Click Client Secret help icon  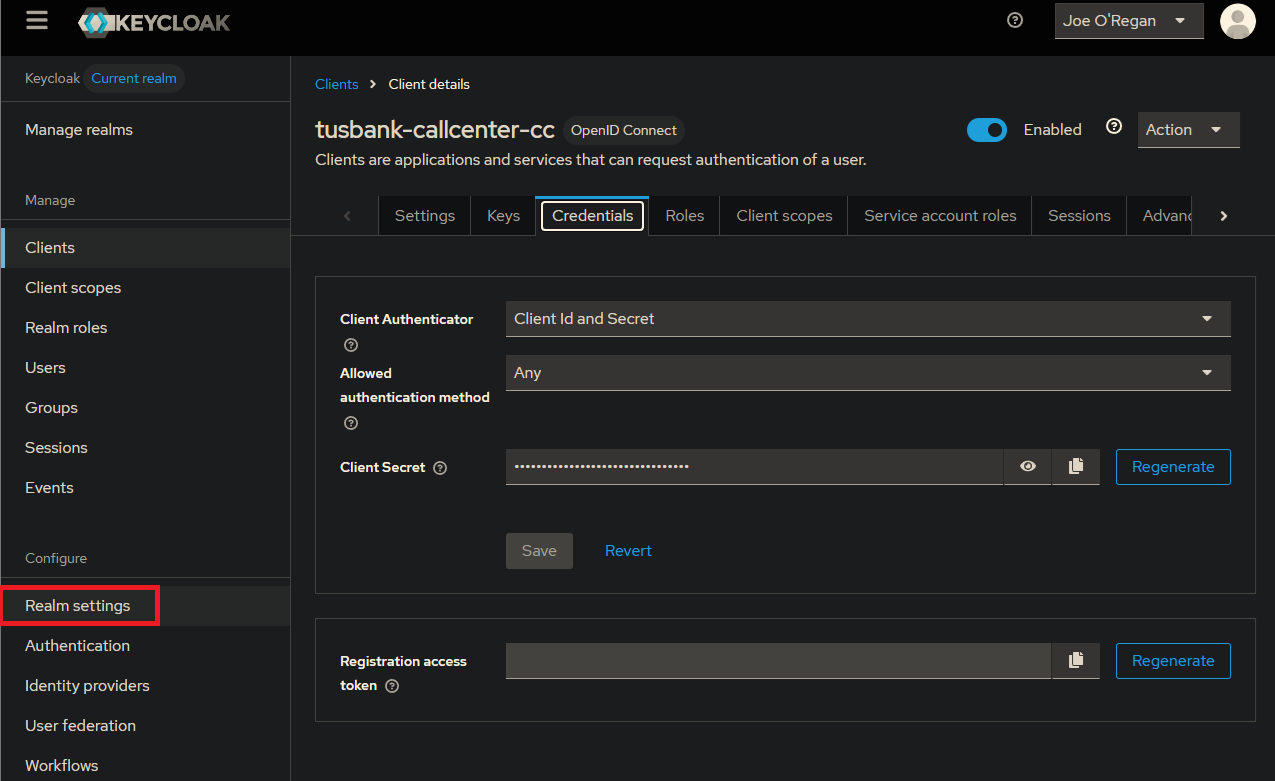pyautogui.click(x=440, y=468)
